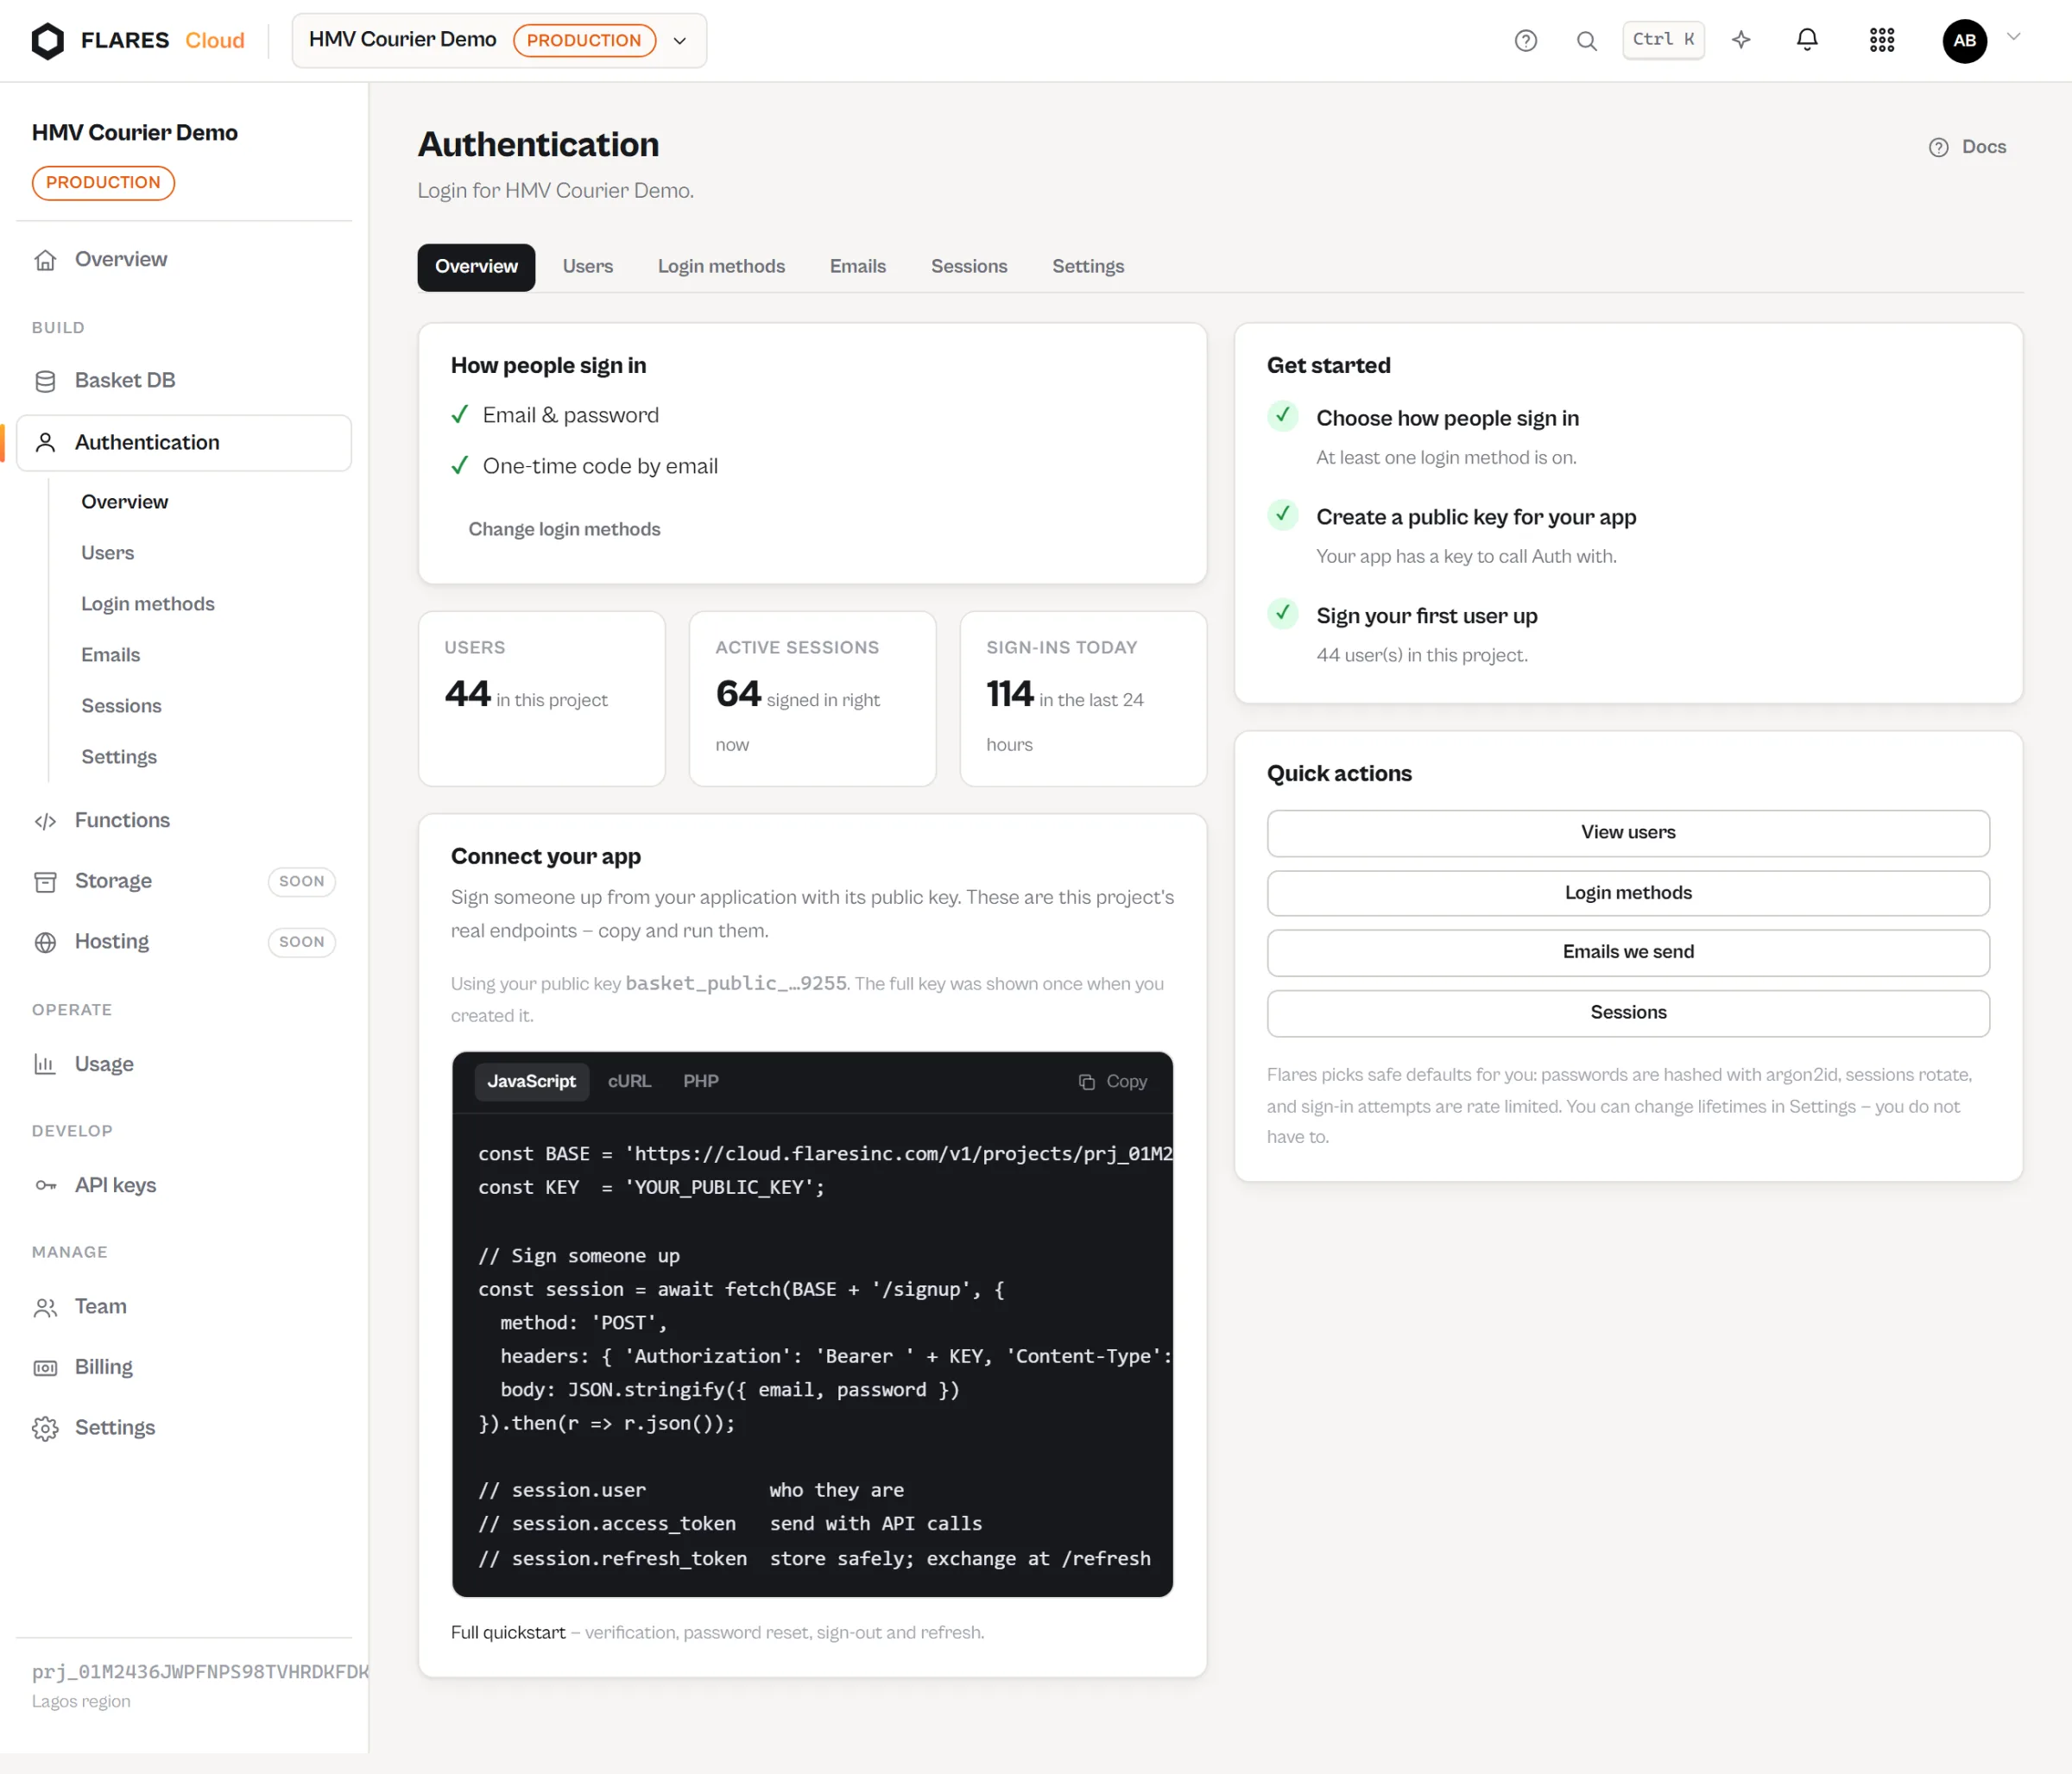Open Billing section

(x=184, y=1367)
